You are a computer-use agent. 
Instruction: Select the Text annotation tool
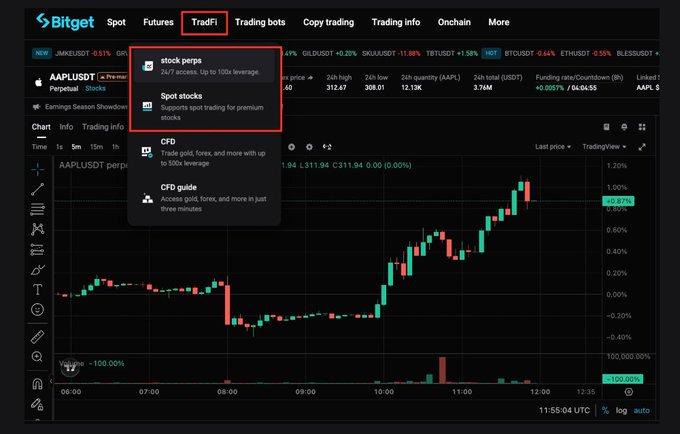38,289
